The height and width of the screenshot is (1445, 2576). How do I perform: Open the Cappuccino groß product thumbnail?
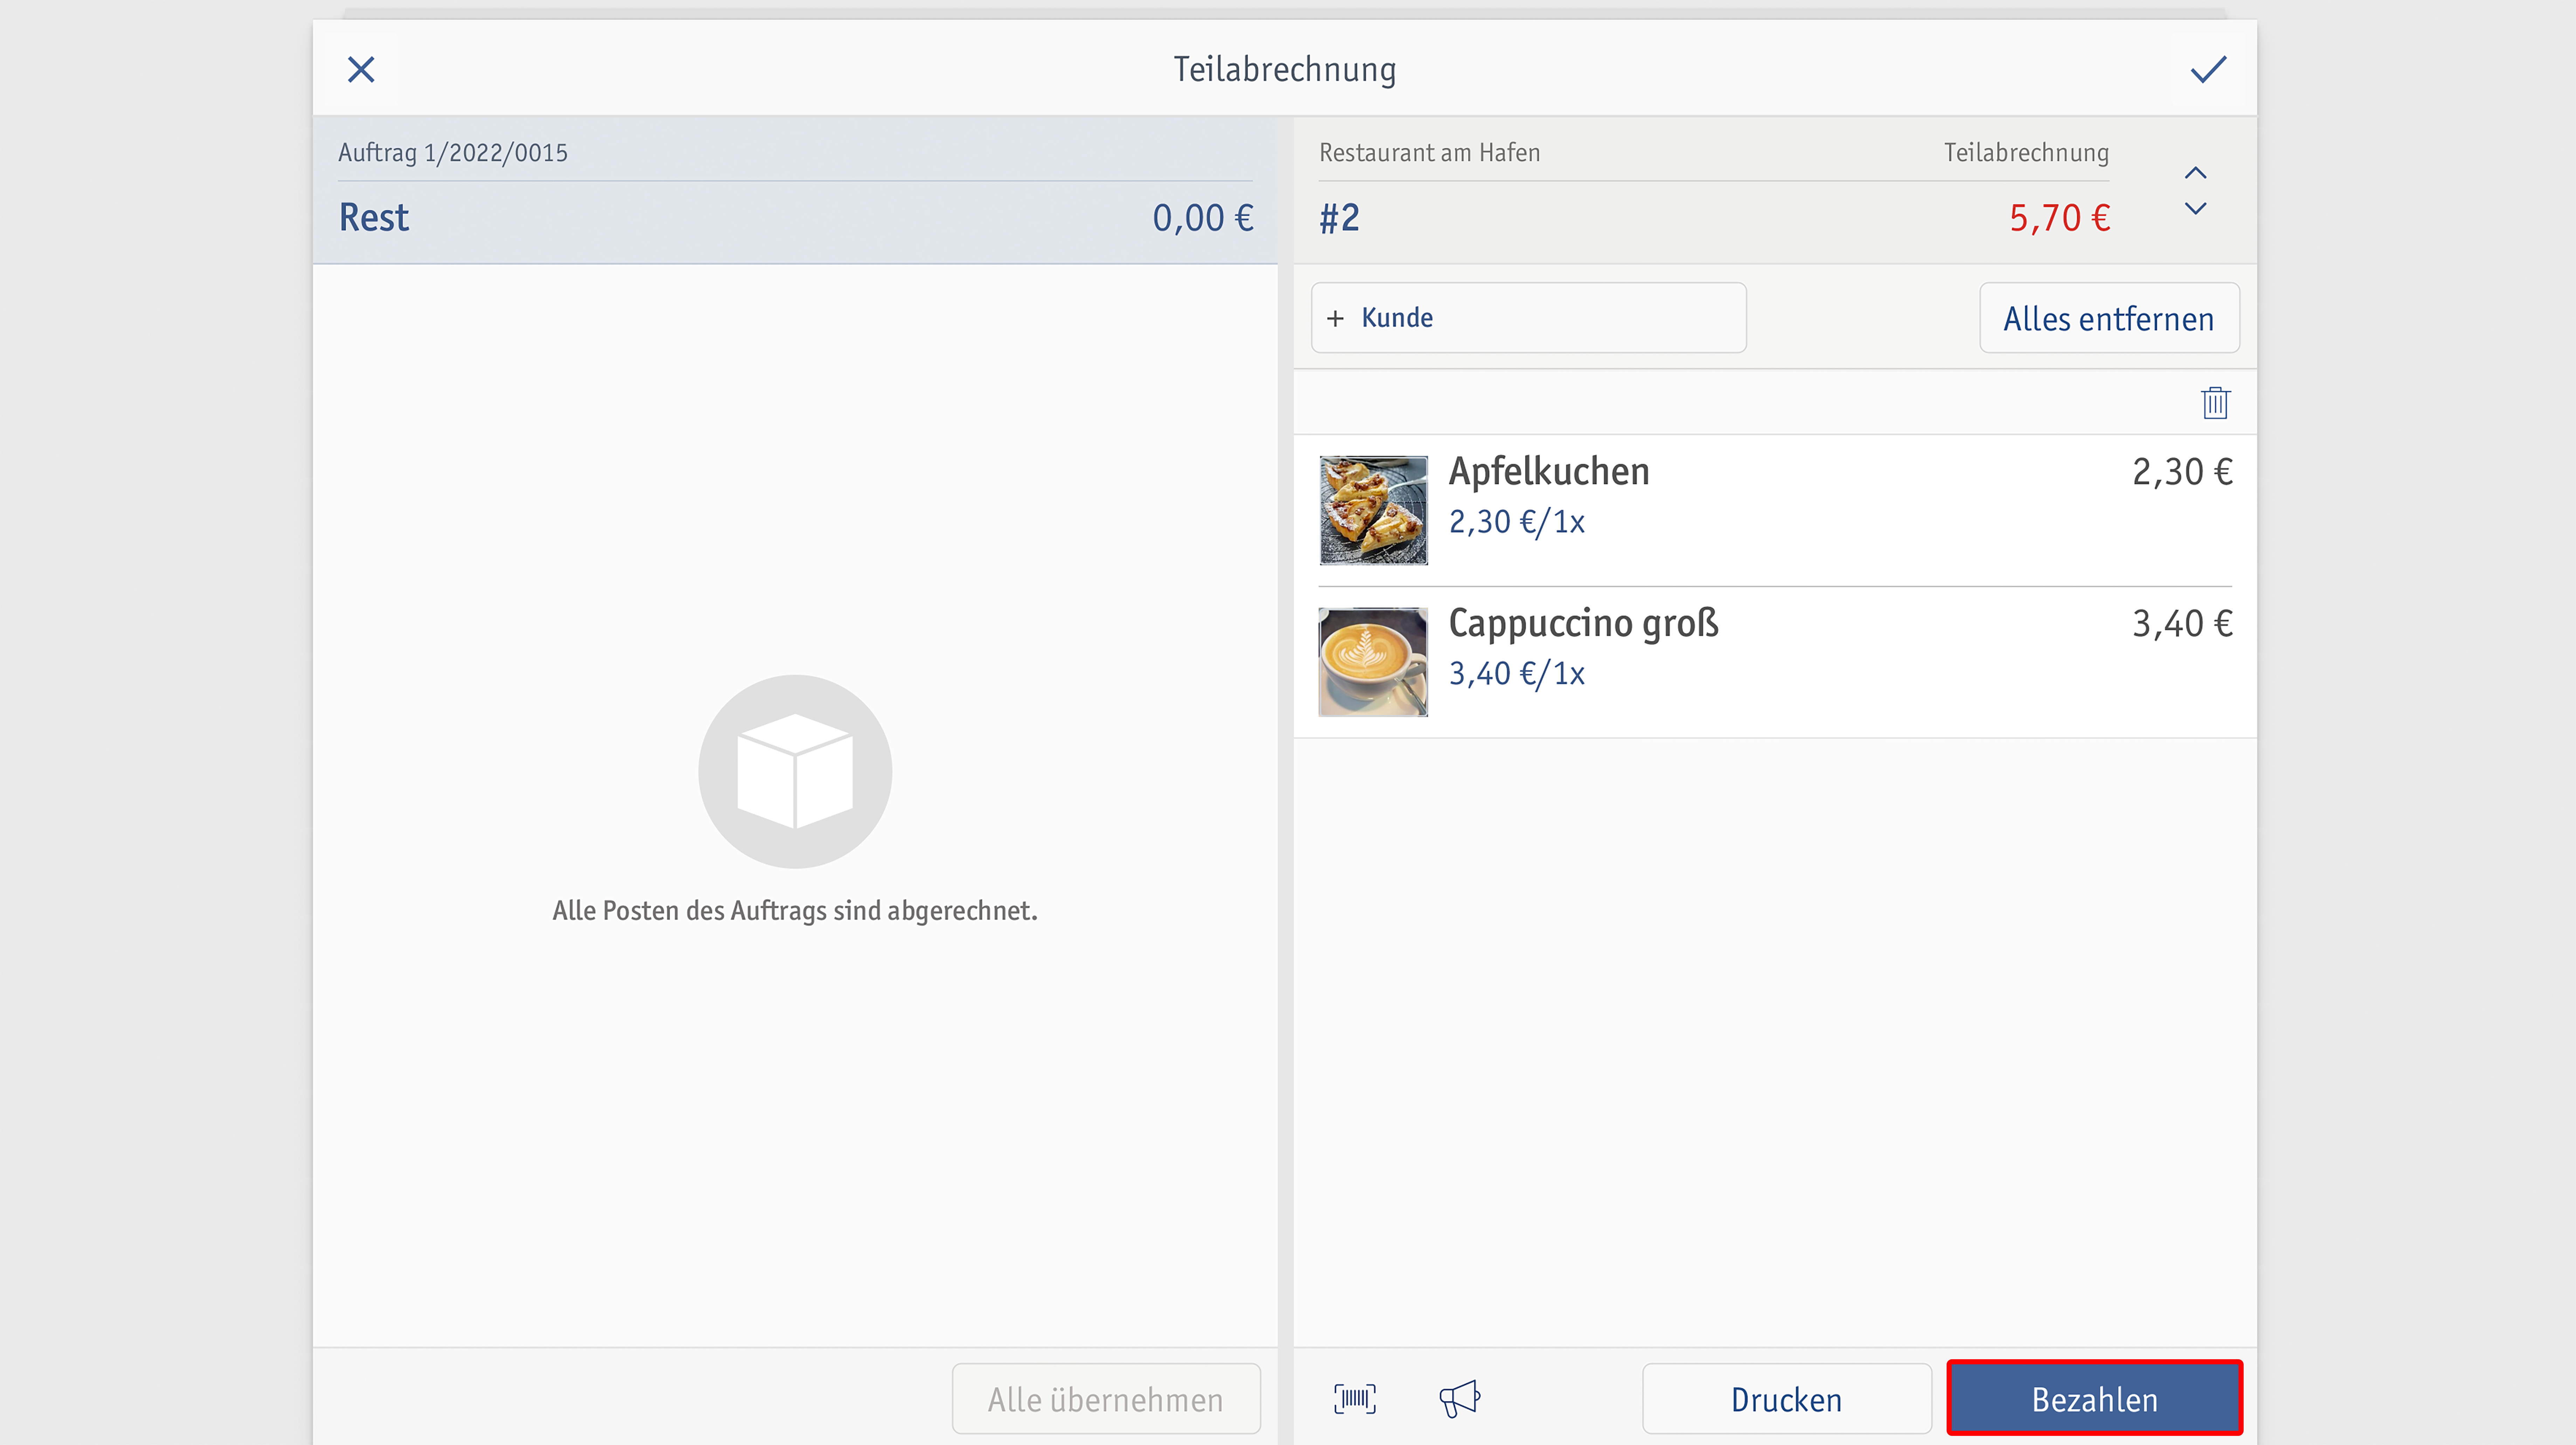1373,662
